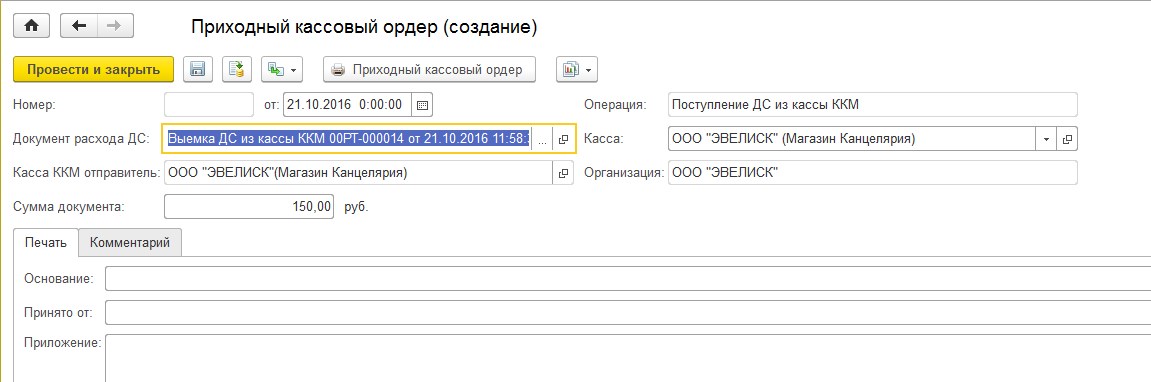This screenshot has height=382, width=1151.
Task: Go to the home page icon
Action: point(32,26)
